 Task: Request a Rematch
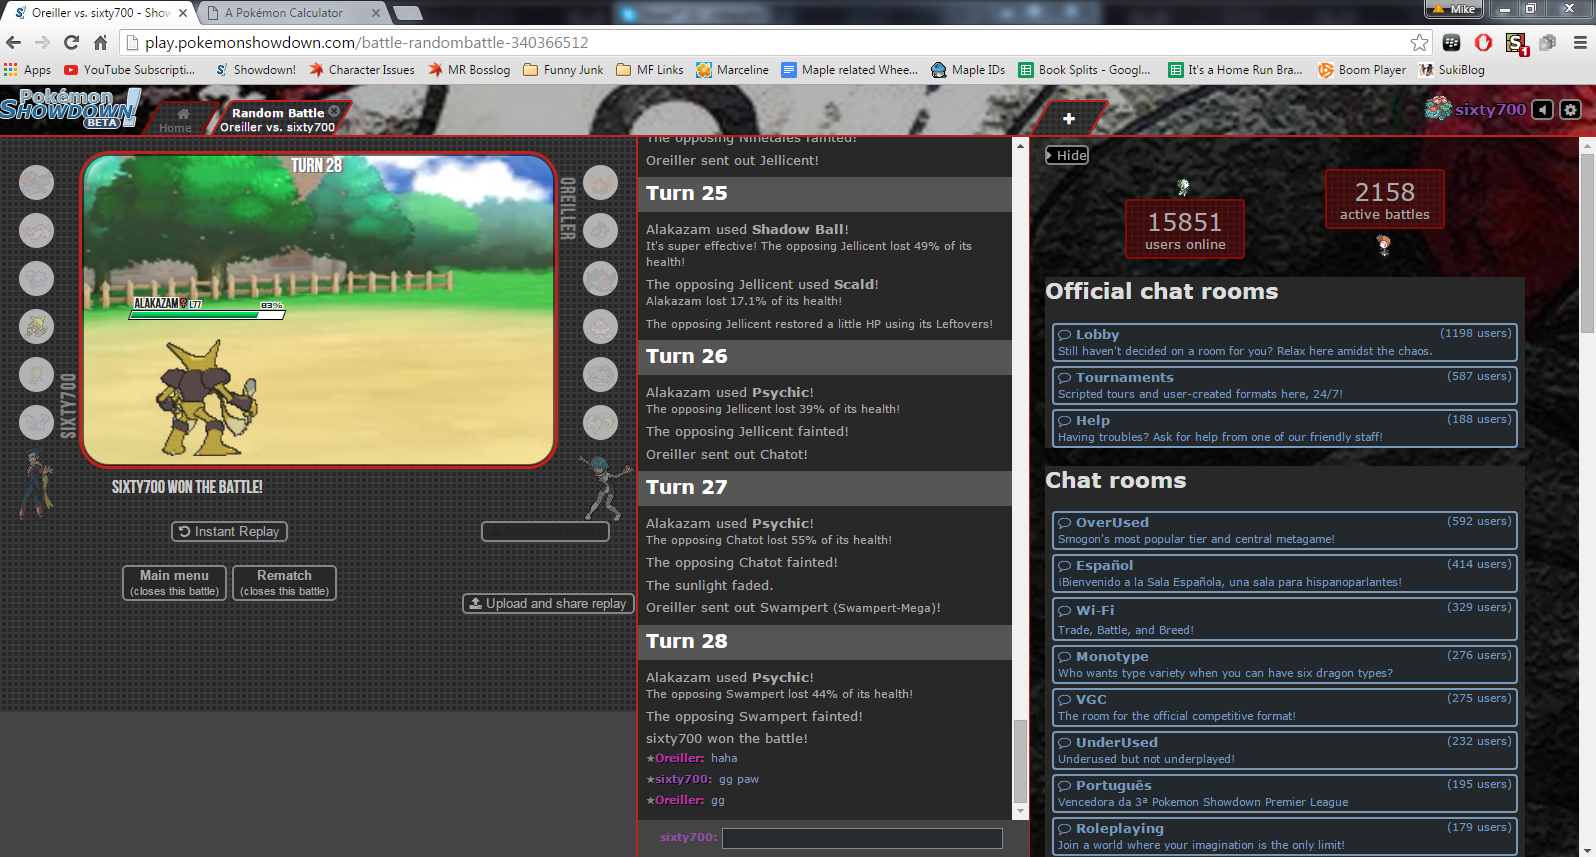click(284, 583)
